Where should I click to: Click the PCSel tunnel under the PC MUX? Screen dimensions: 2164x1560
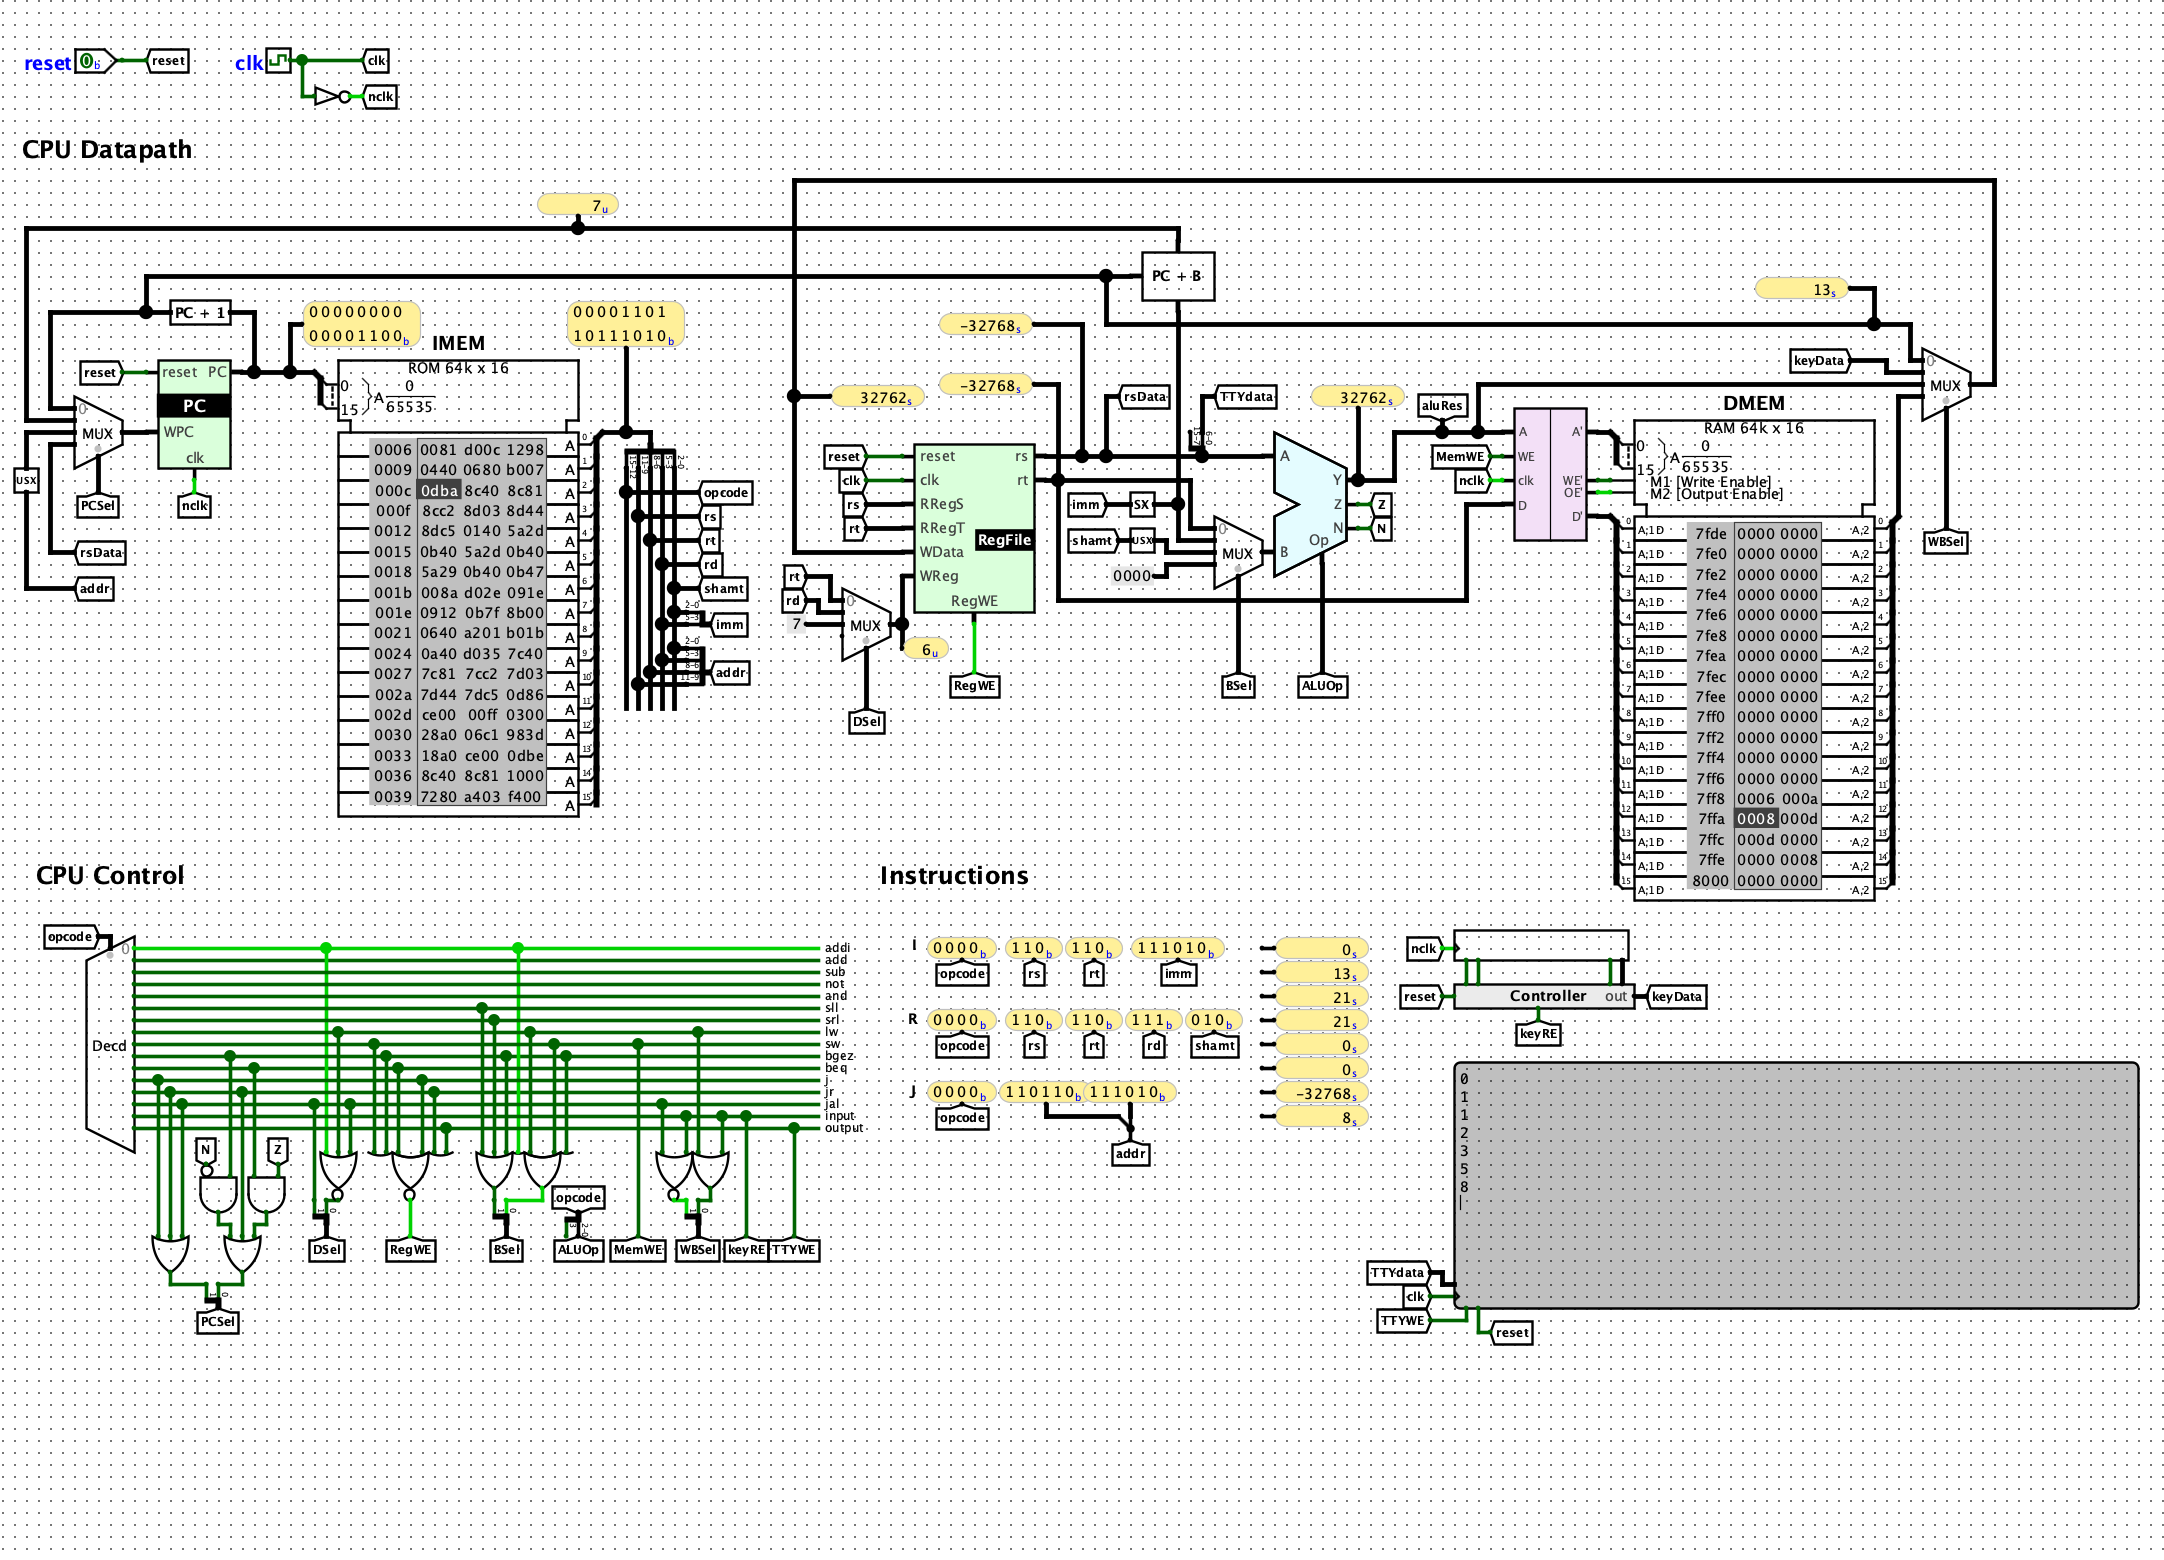tap(98, 506)
